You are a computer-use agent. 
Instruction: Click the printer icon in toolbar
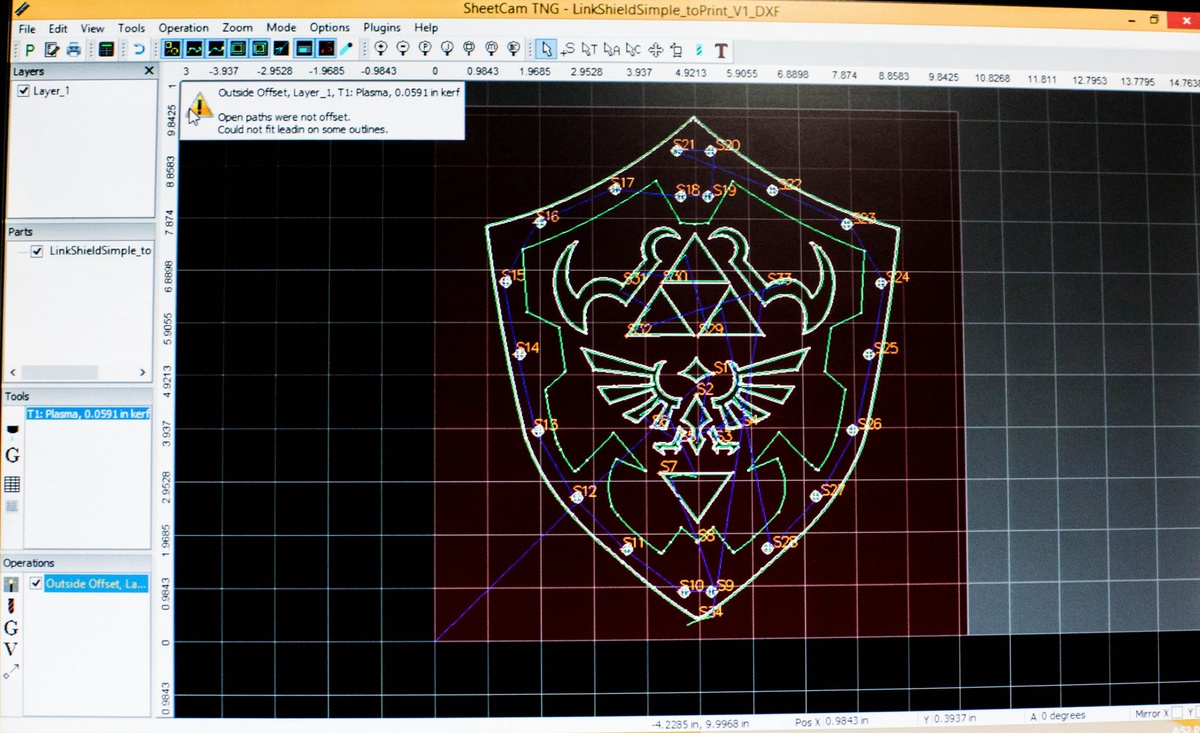[73, 48]
